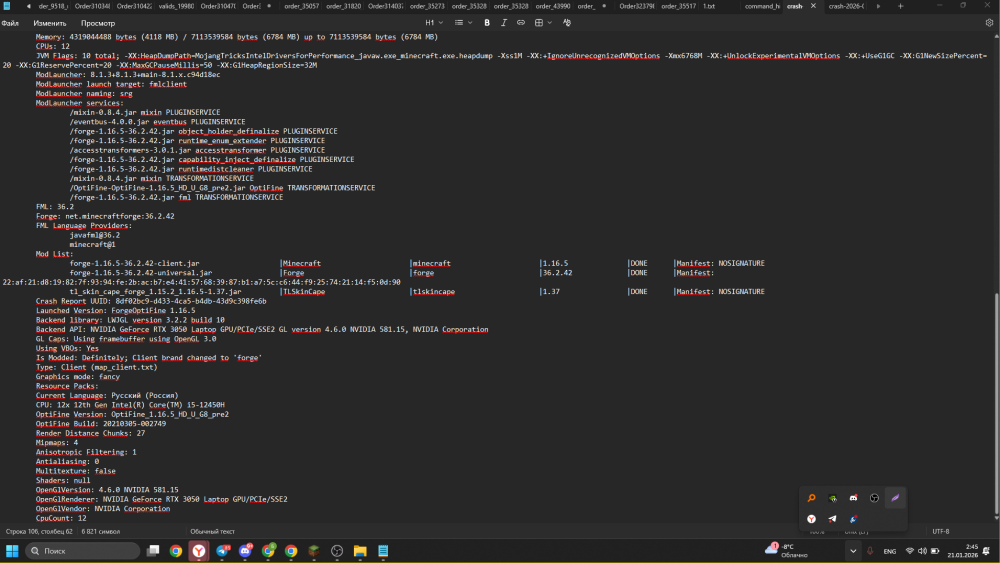Open the weather widget showing -8°C
Screen dimensions: 1000x563
click(x=786, y=551)
